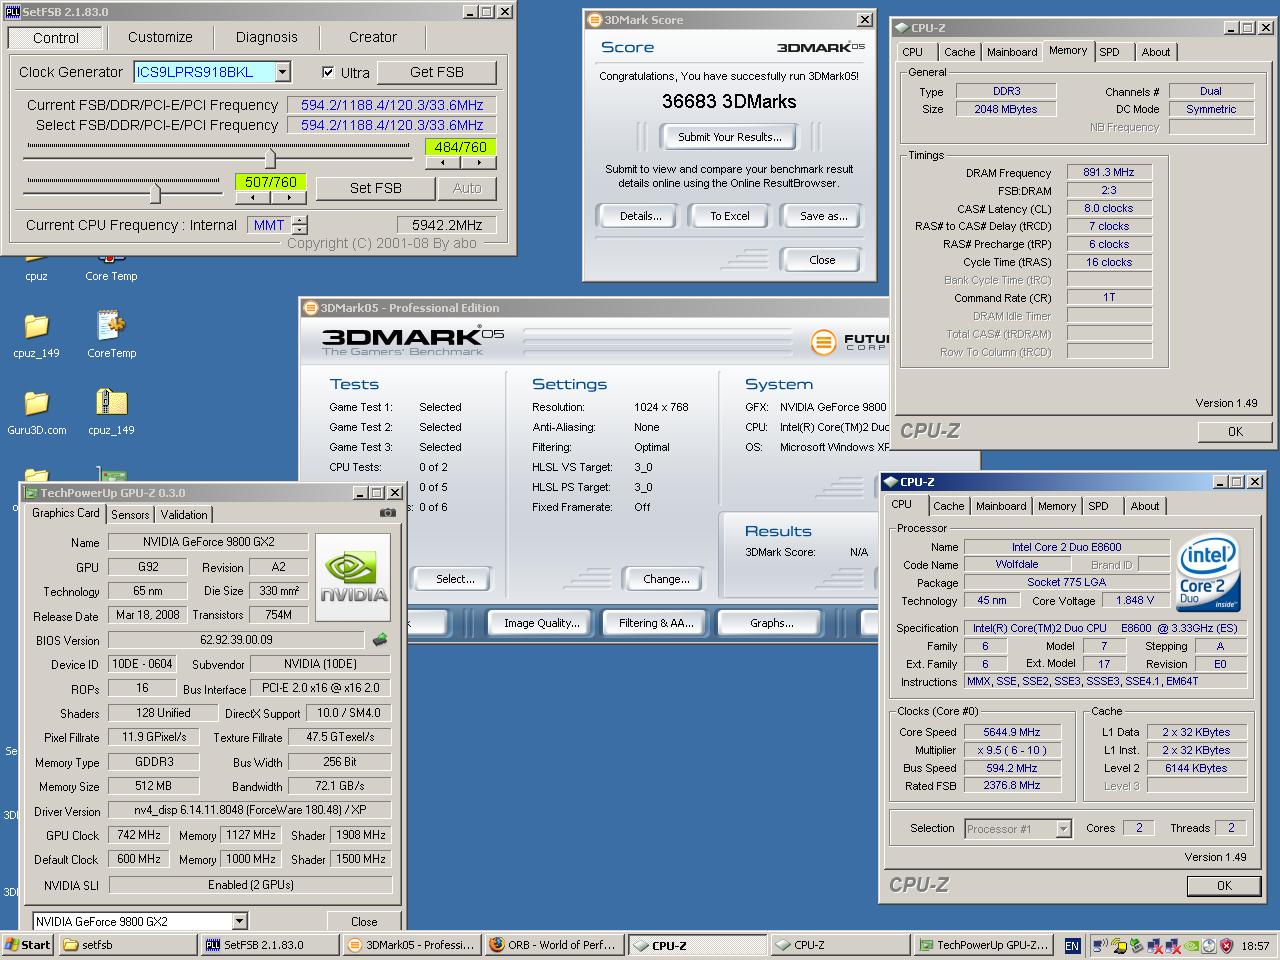Viewport: 1280px width, 960px height.
Task: Click the 36683 3DMarks score text
Action: click(729, 102)
